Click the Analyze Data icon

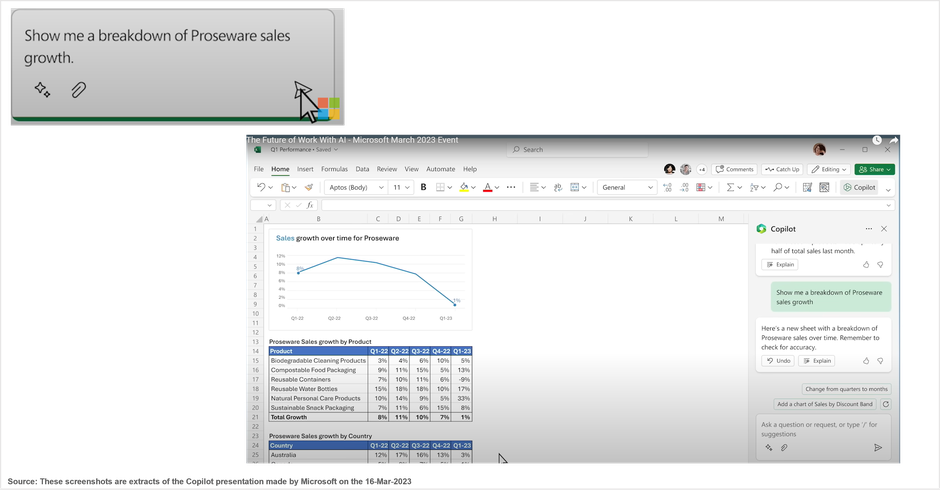point(824,188)
